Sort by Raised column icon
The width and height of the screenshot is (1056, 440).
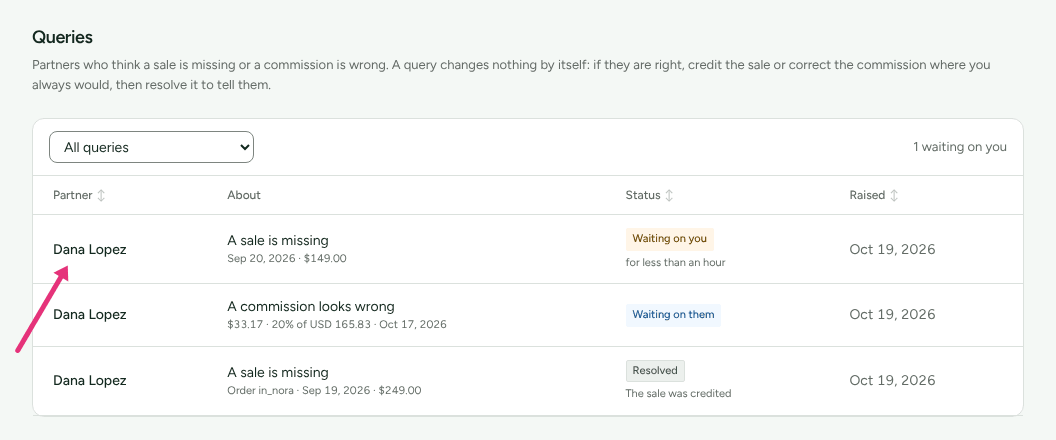(894, 195)
